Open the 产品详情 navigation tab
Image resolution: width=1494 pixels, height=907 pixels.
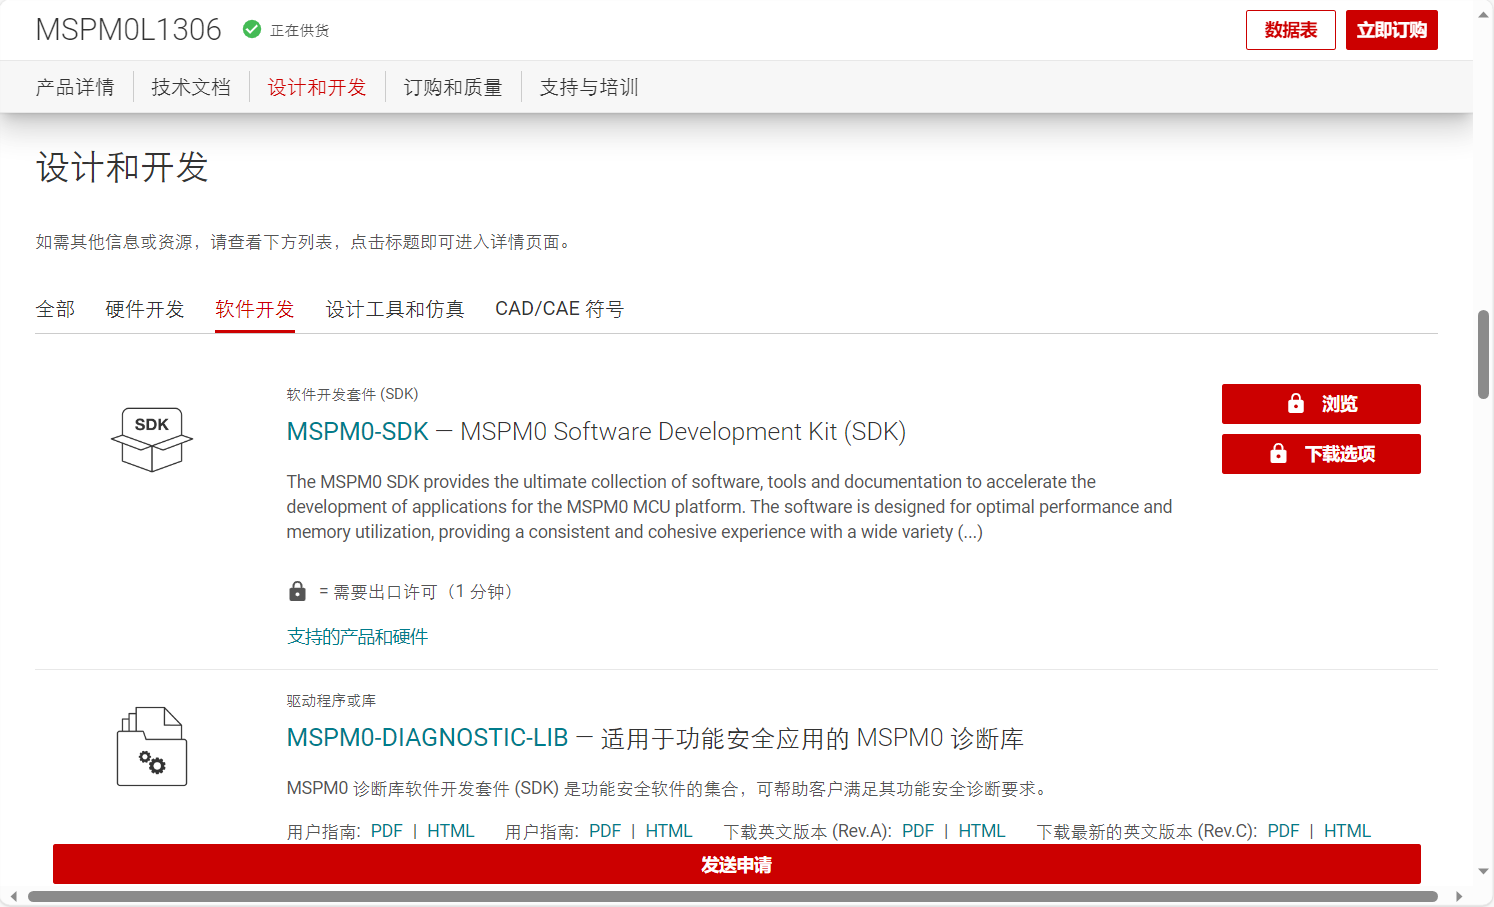point(75,88)
